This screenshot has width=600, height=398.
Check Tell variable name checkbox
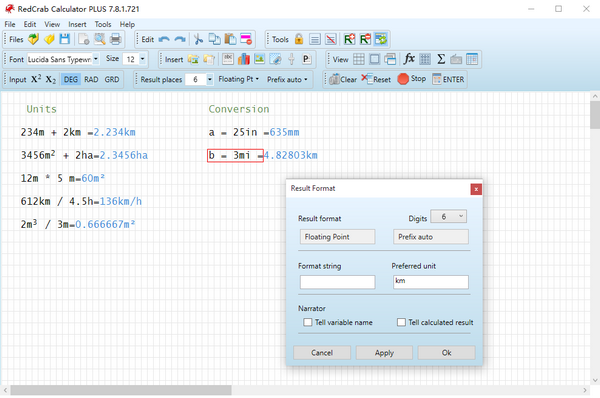tap(308, 322)
